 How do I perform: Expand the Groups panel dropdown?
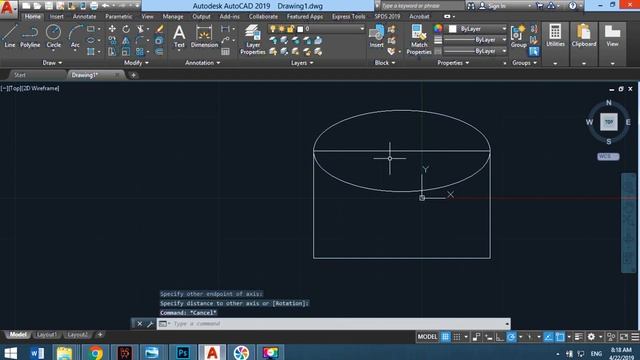(x=524, y=63)
